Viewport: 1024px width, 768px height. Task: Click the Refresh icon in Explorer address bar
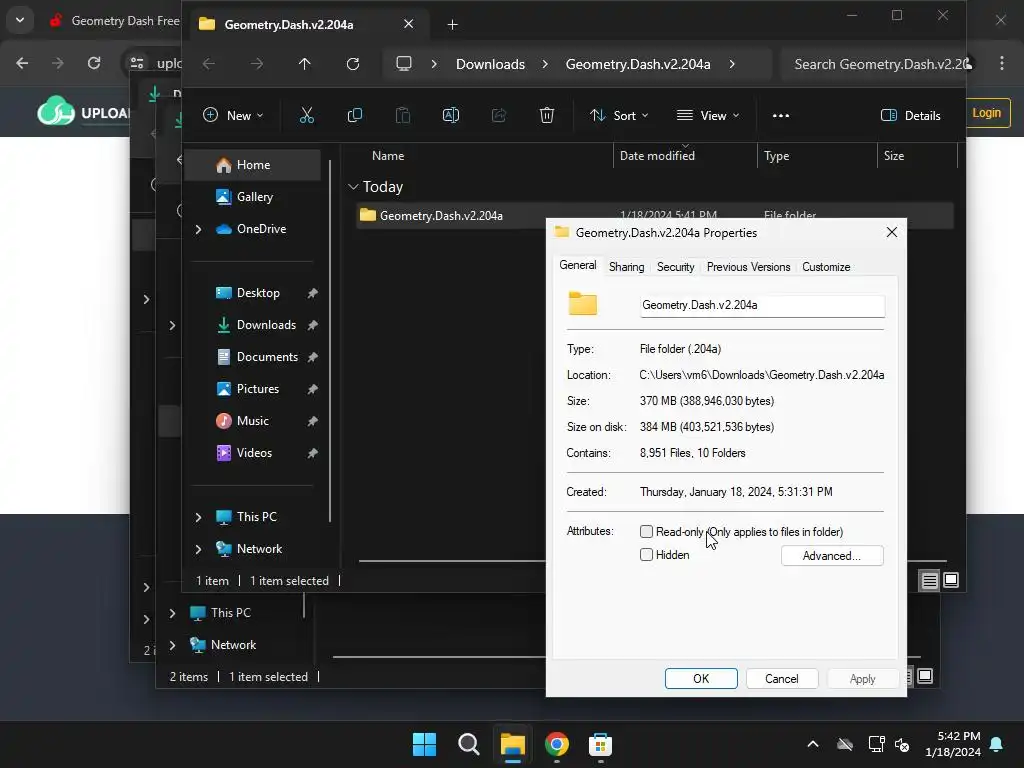coord(353,64)
